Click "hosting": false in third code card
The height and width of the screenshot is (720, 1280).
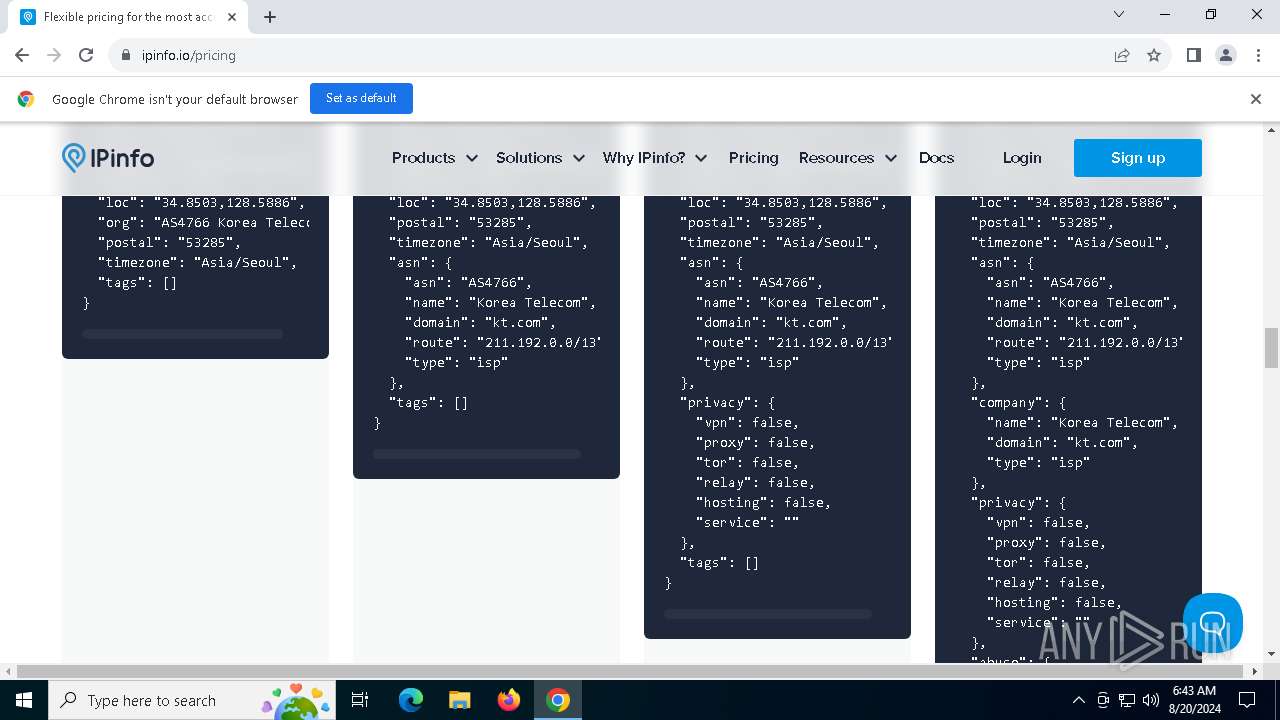coord(762,502)
